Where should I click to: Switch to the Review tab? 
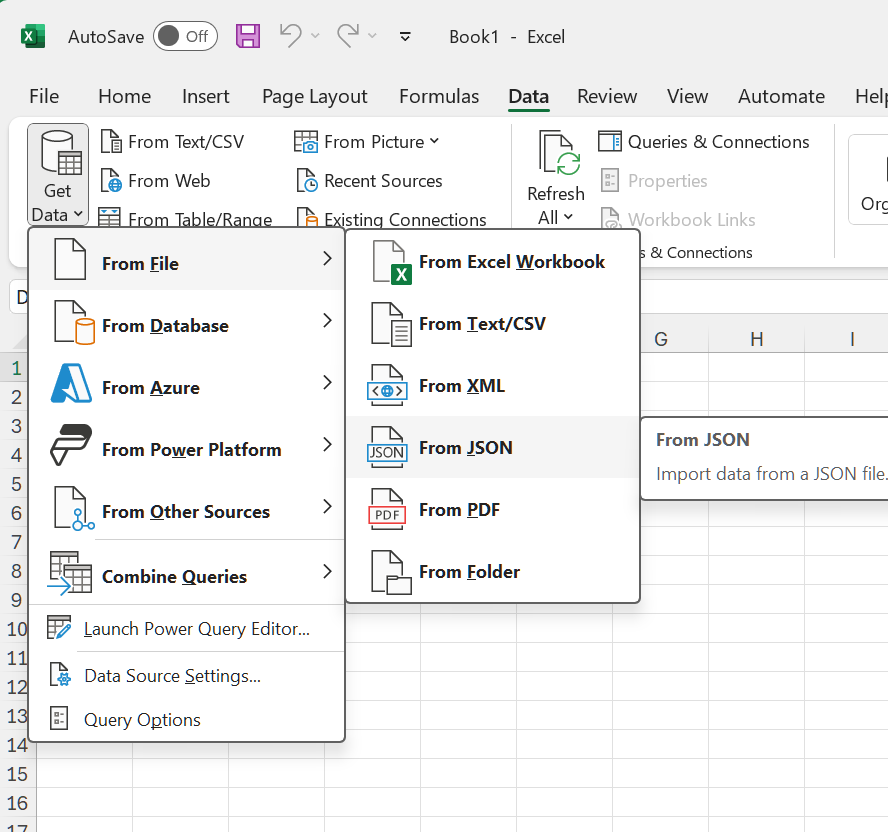pyautogui.click(x=607, y=96)
